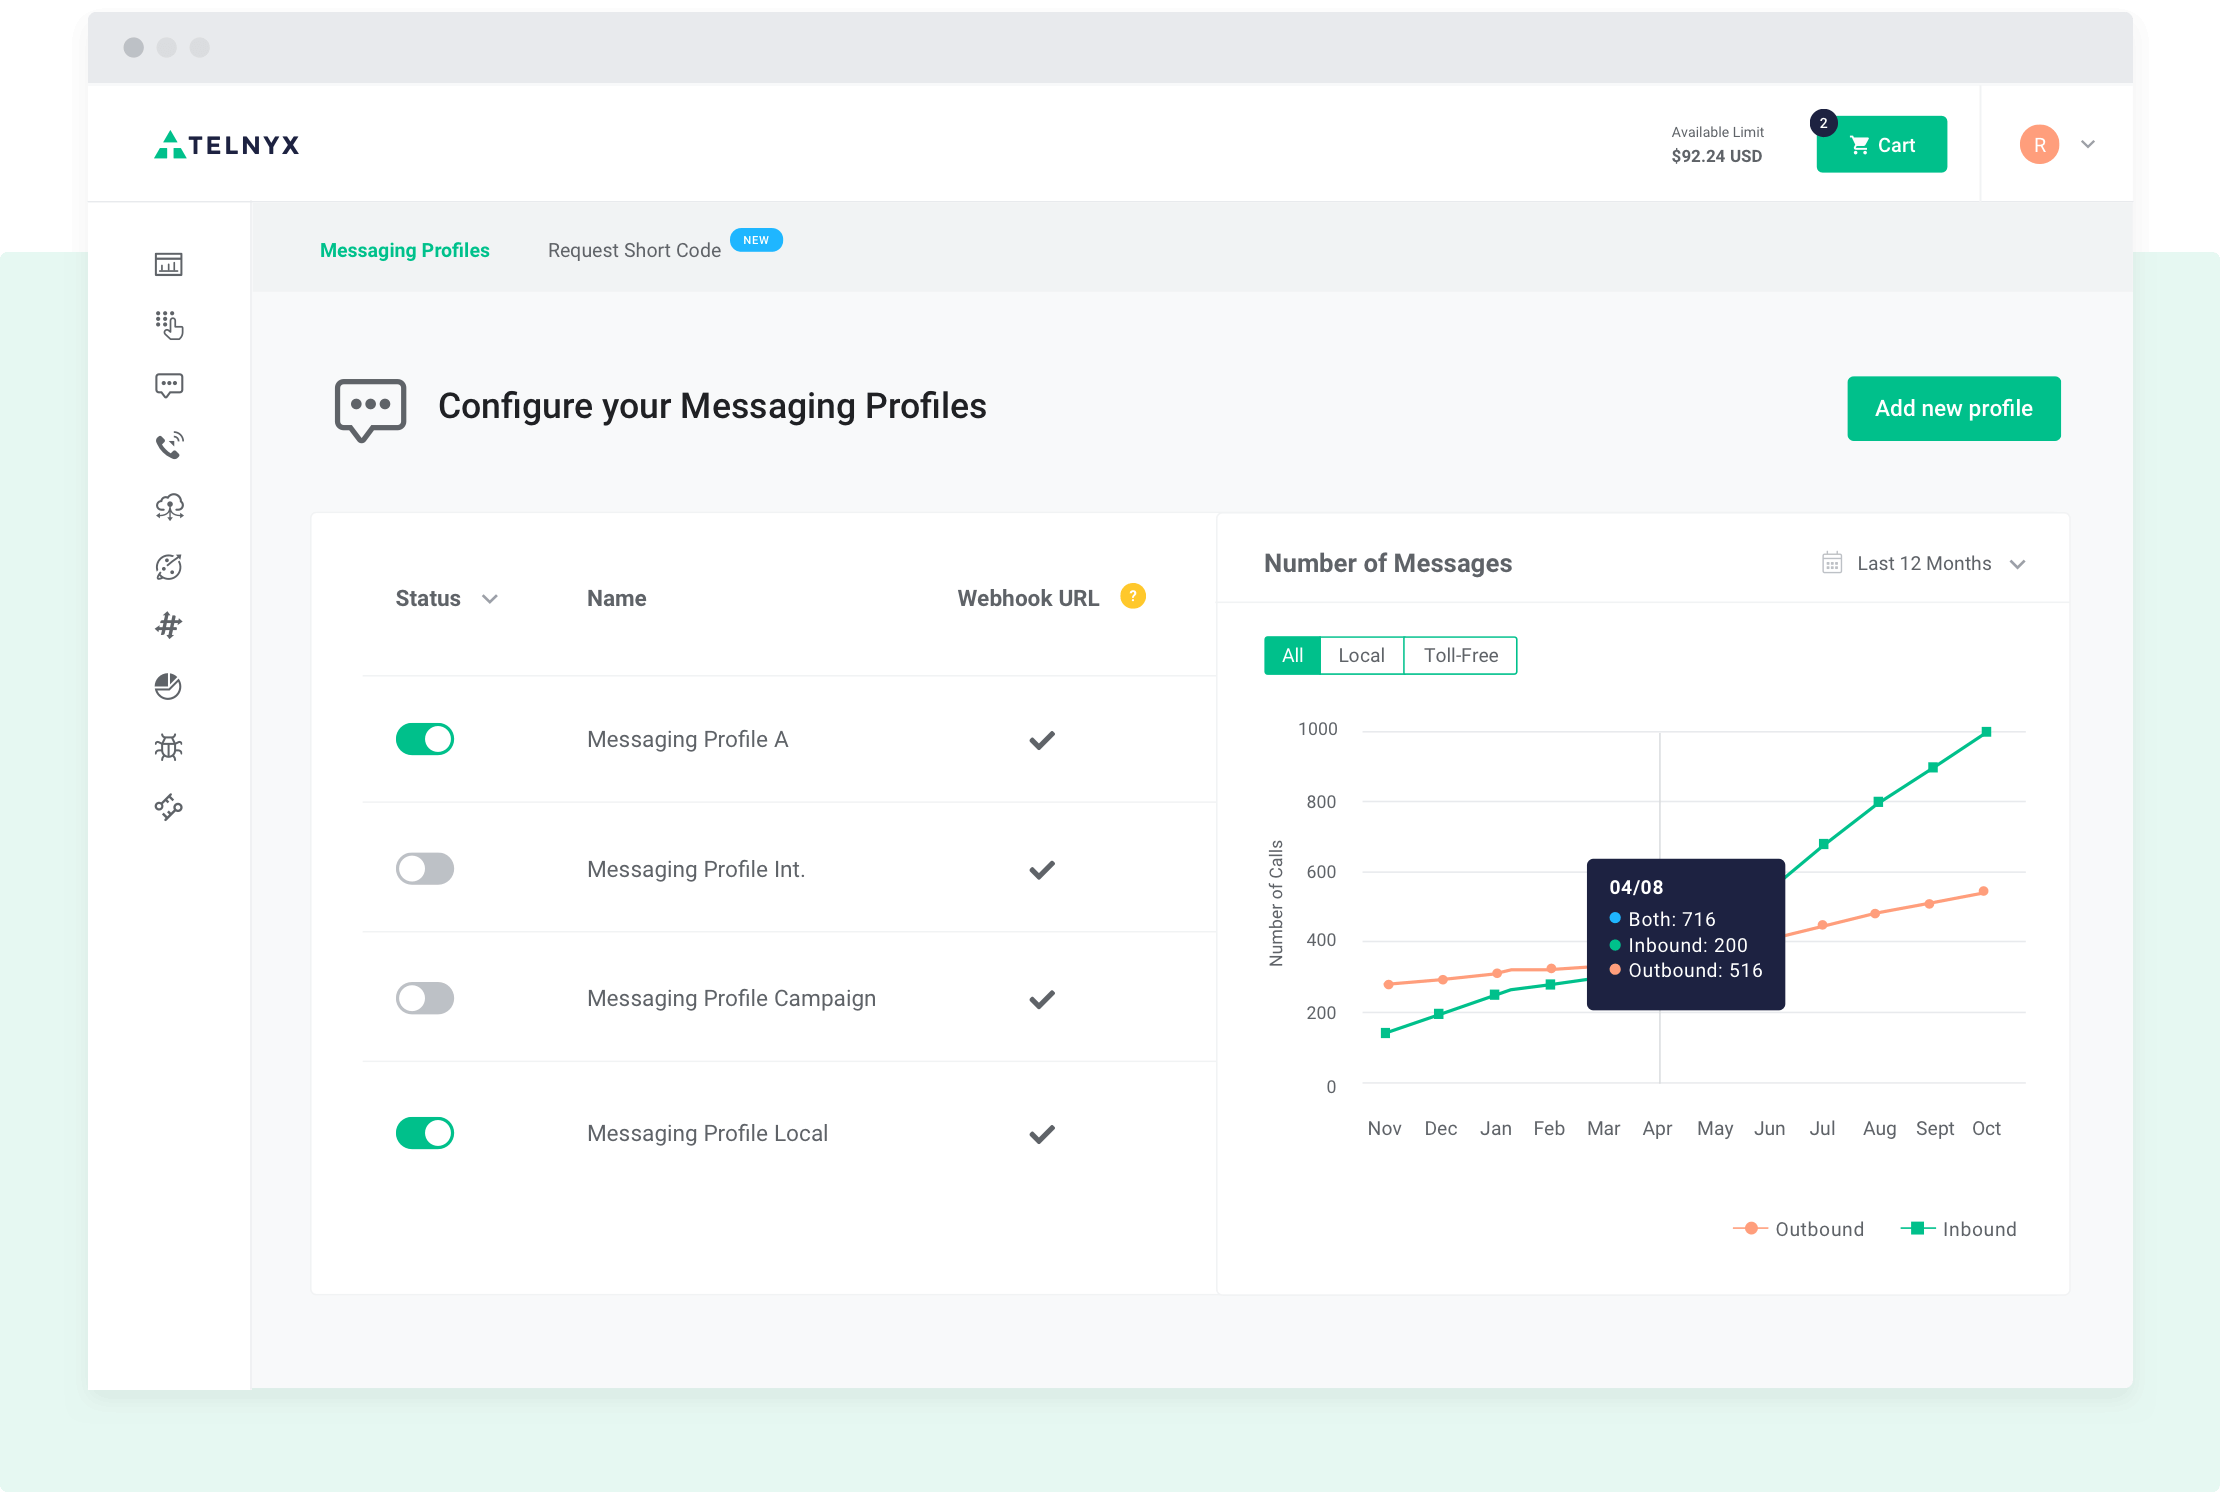
Task: Open the Cart button
Action: [x=1882, y=145]
